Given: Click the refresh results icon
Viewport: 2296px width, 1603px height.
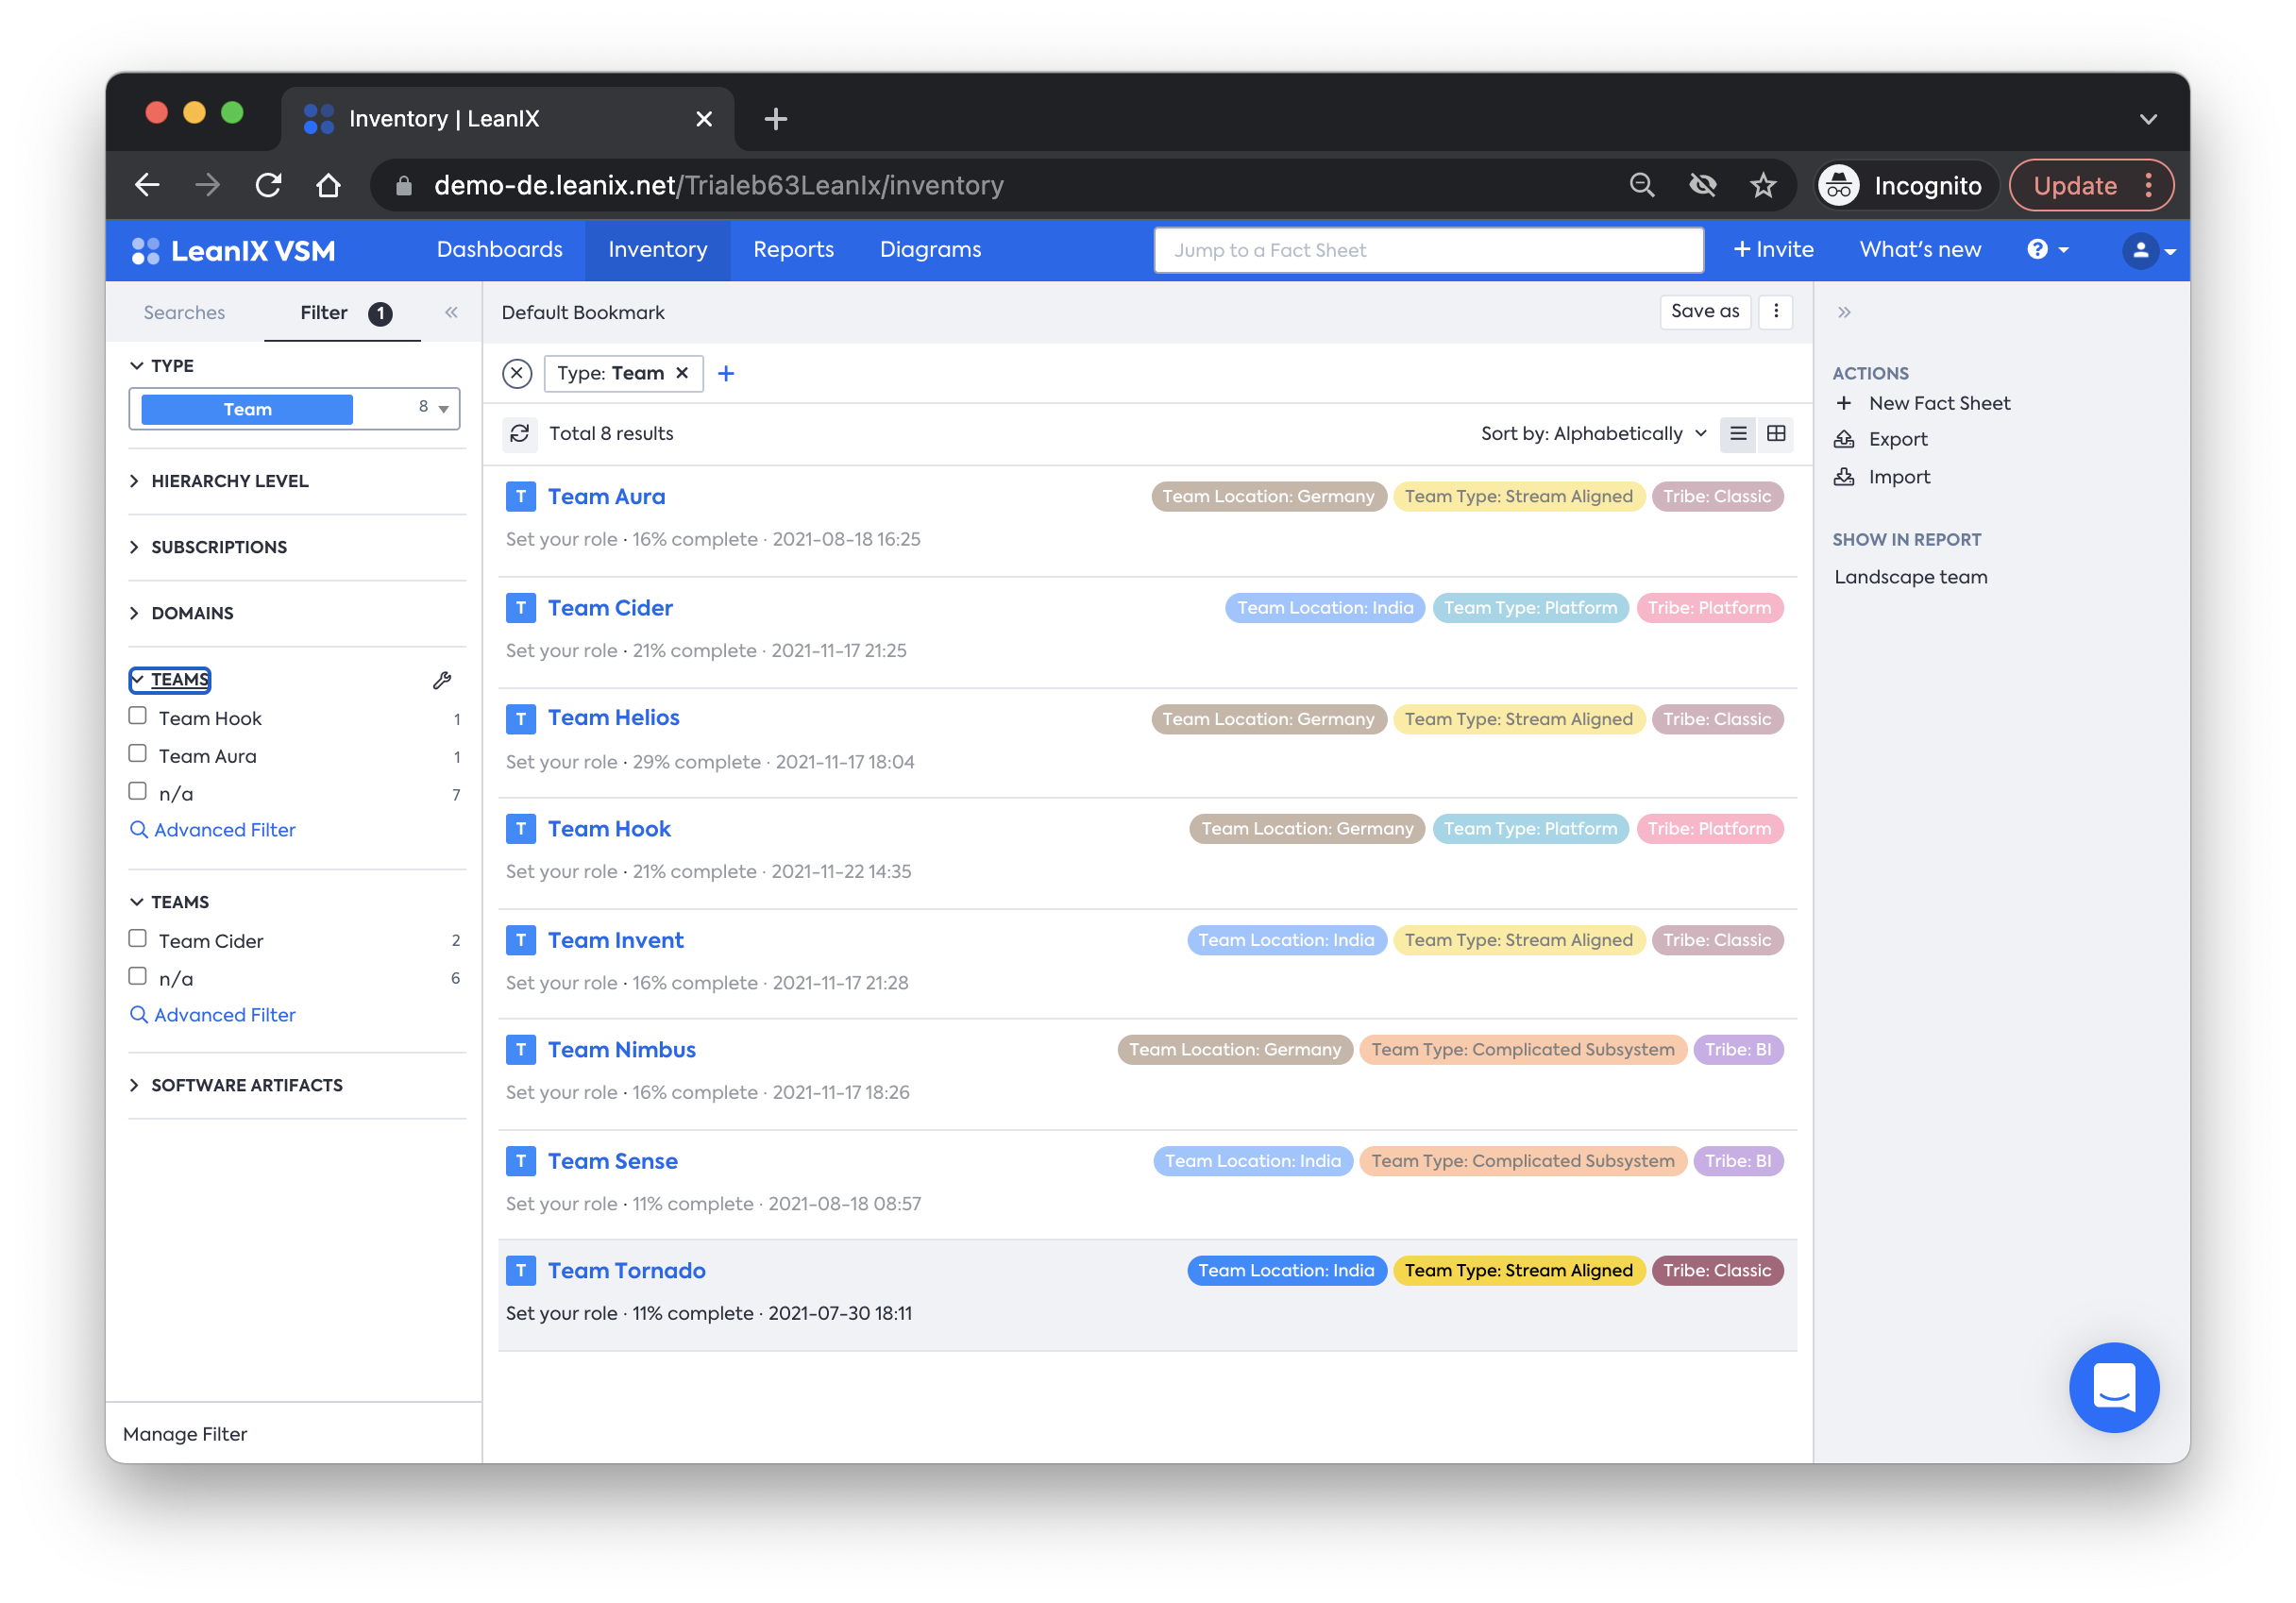Looking at the screenshot, I should [519, 434].
